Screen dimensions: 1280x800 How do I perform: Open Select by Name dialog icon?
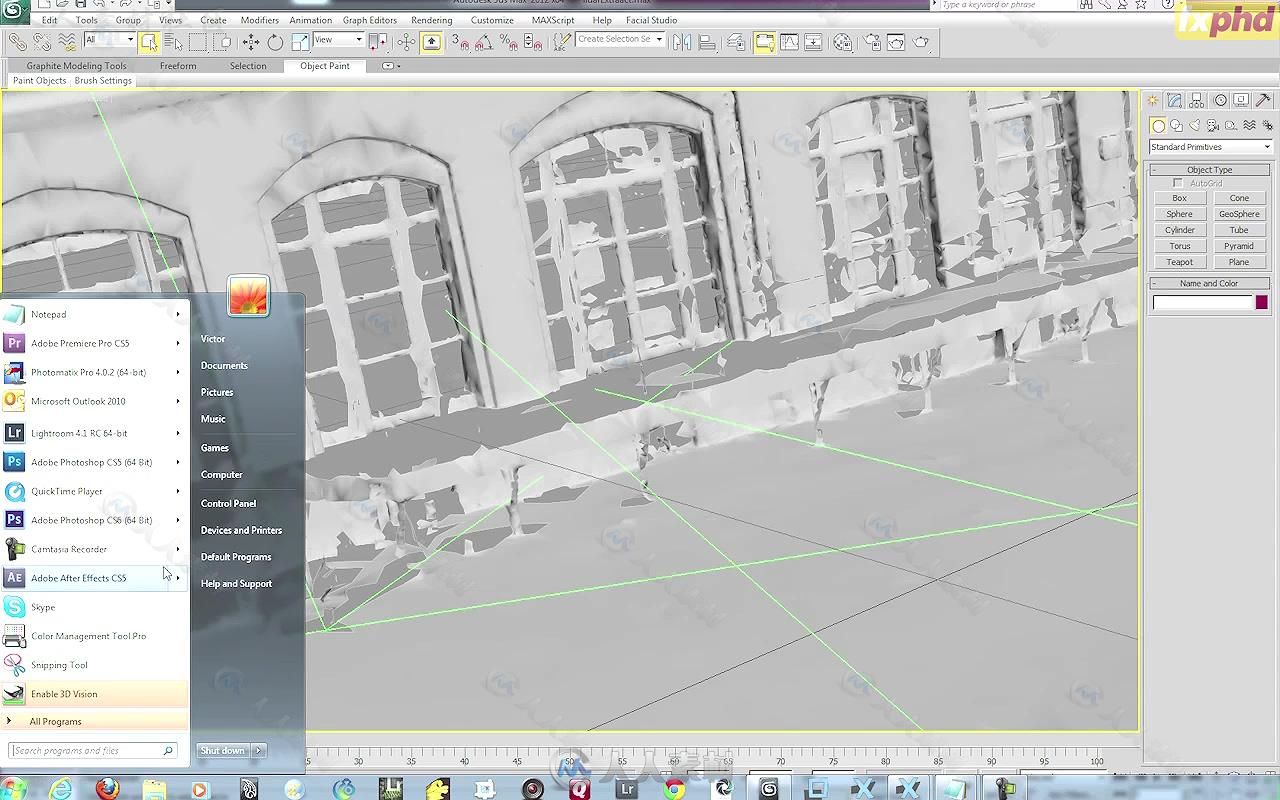[x=173, y=42]
